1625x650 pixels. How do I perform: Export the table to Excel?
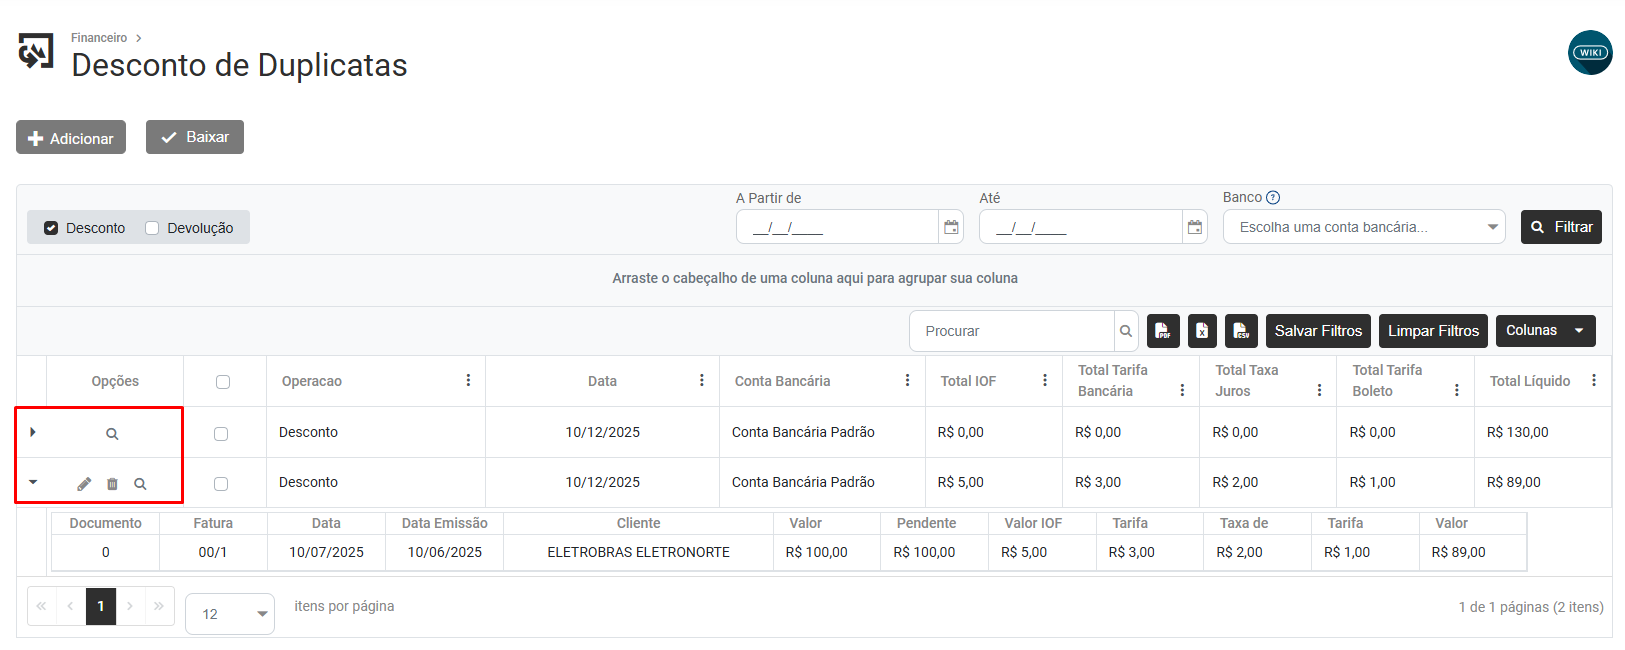pyautogui.click(x=1202, y=331)
